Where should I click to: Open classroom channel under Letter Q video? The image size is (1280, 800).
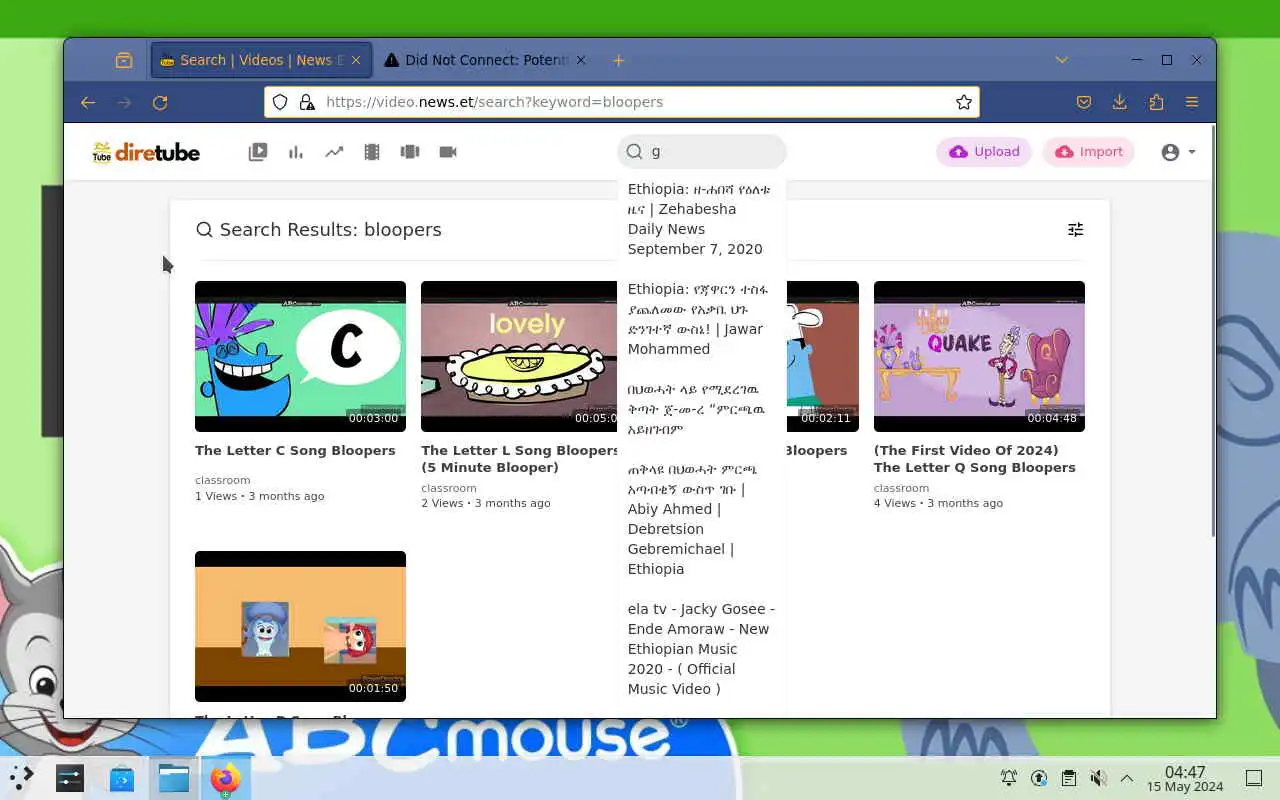(x=901, y=488)
